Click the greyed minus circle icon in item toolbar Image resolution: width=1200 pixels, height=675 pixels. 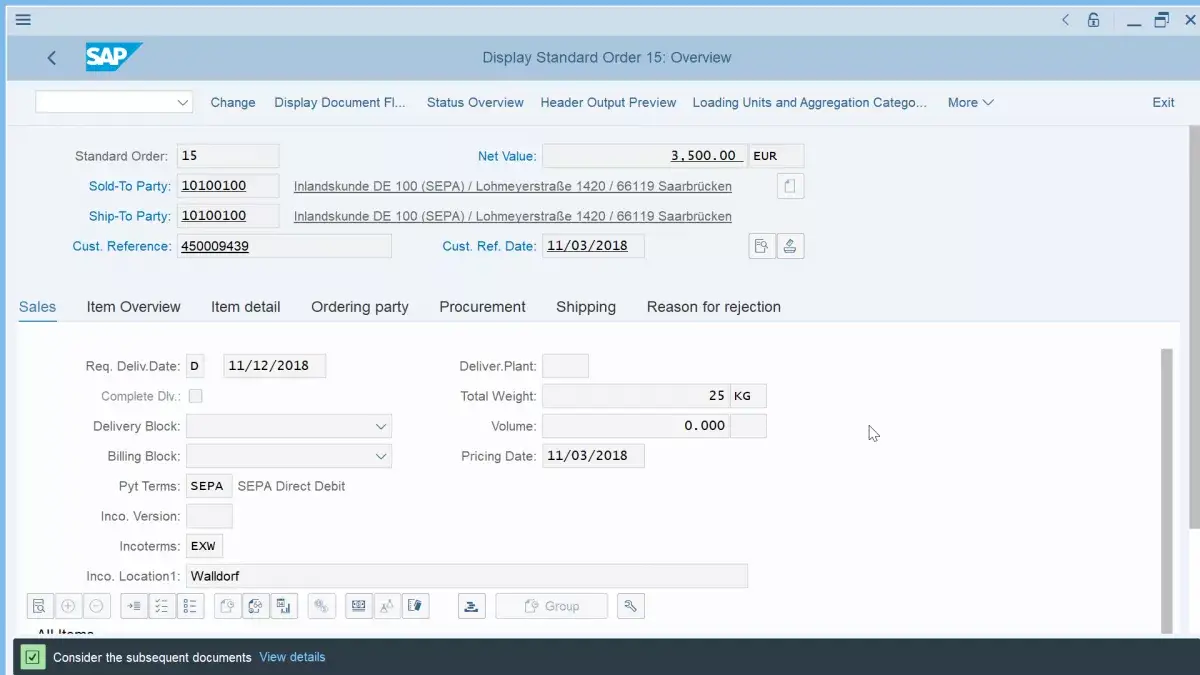(96, 606)
